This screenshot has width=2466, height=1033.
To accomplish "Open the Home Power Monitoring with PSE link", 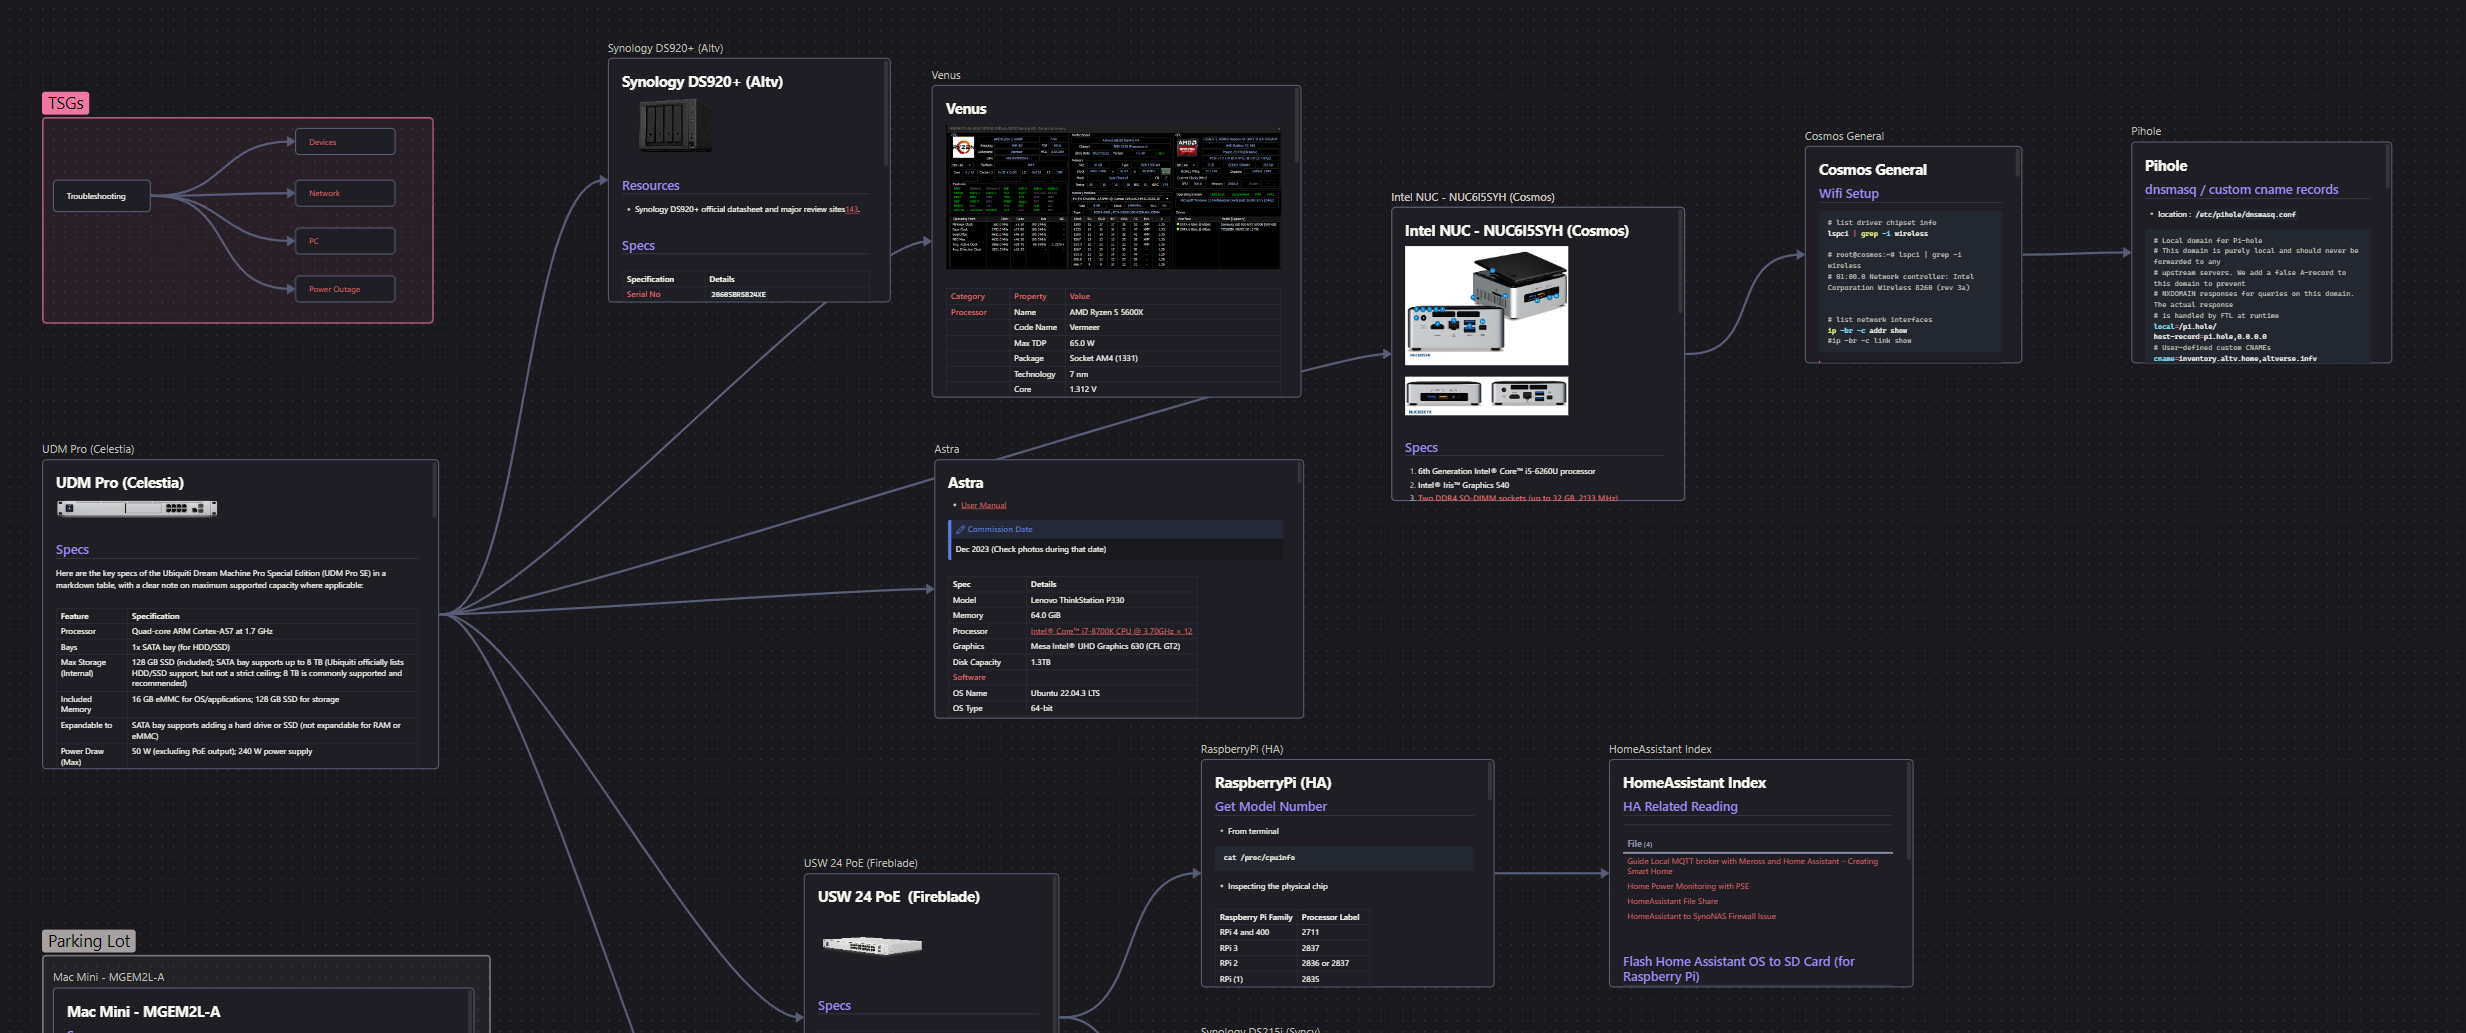I will (1687, 886).
